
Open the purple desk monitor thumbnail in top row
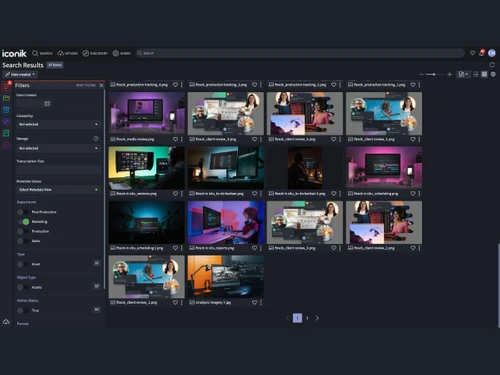coord(146,113)
